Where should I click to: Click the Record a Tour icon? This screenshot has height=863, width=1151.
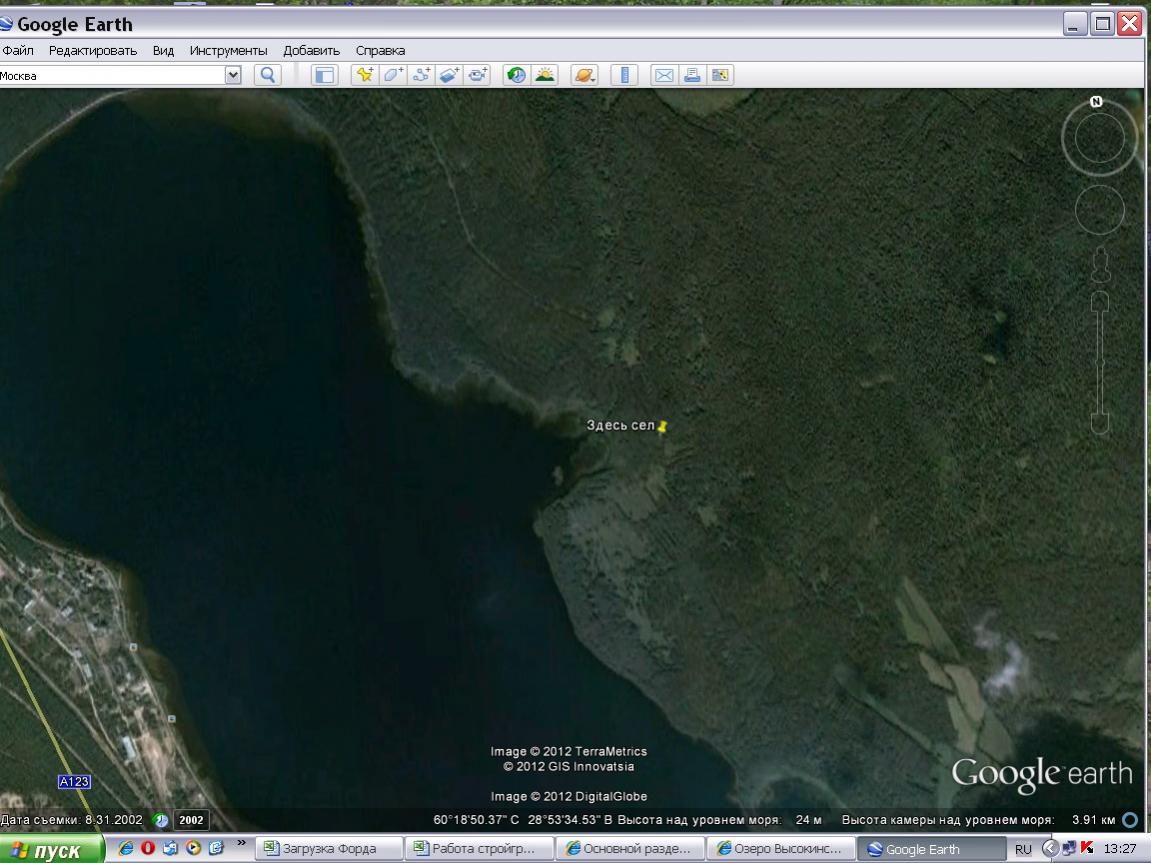pos(478,75)
